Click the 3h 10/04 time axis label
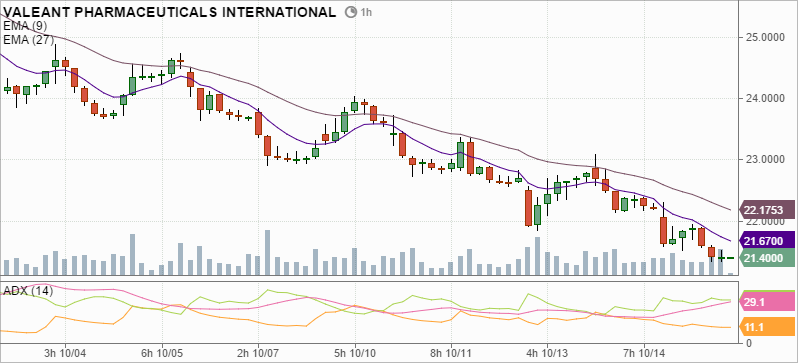Viewport: 798px width, 363px height. point(65,352)
